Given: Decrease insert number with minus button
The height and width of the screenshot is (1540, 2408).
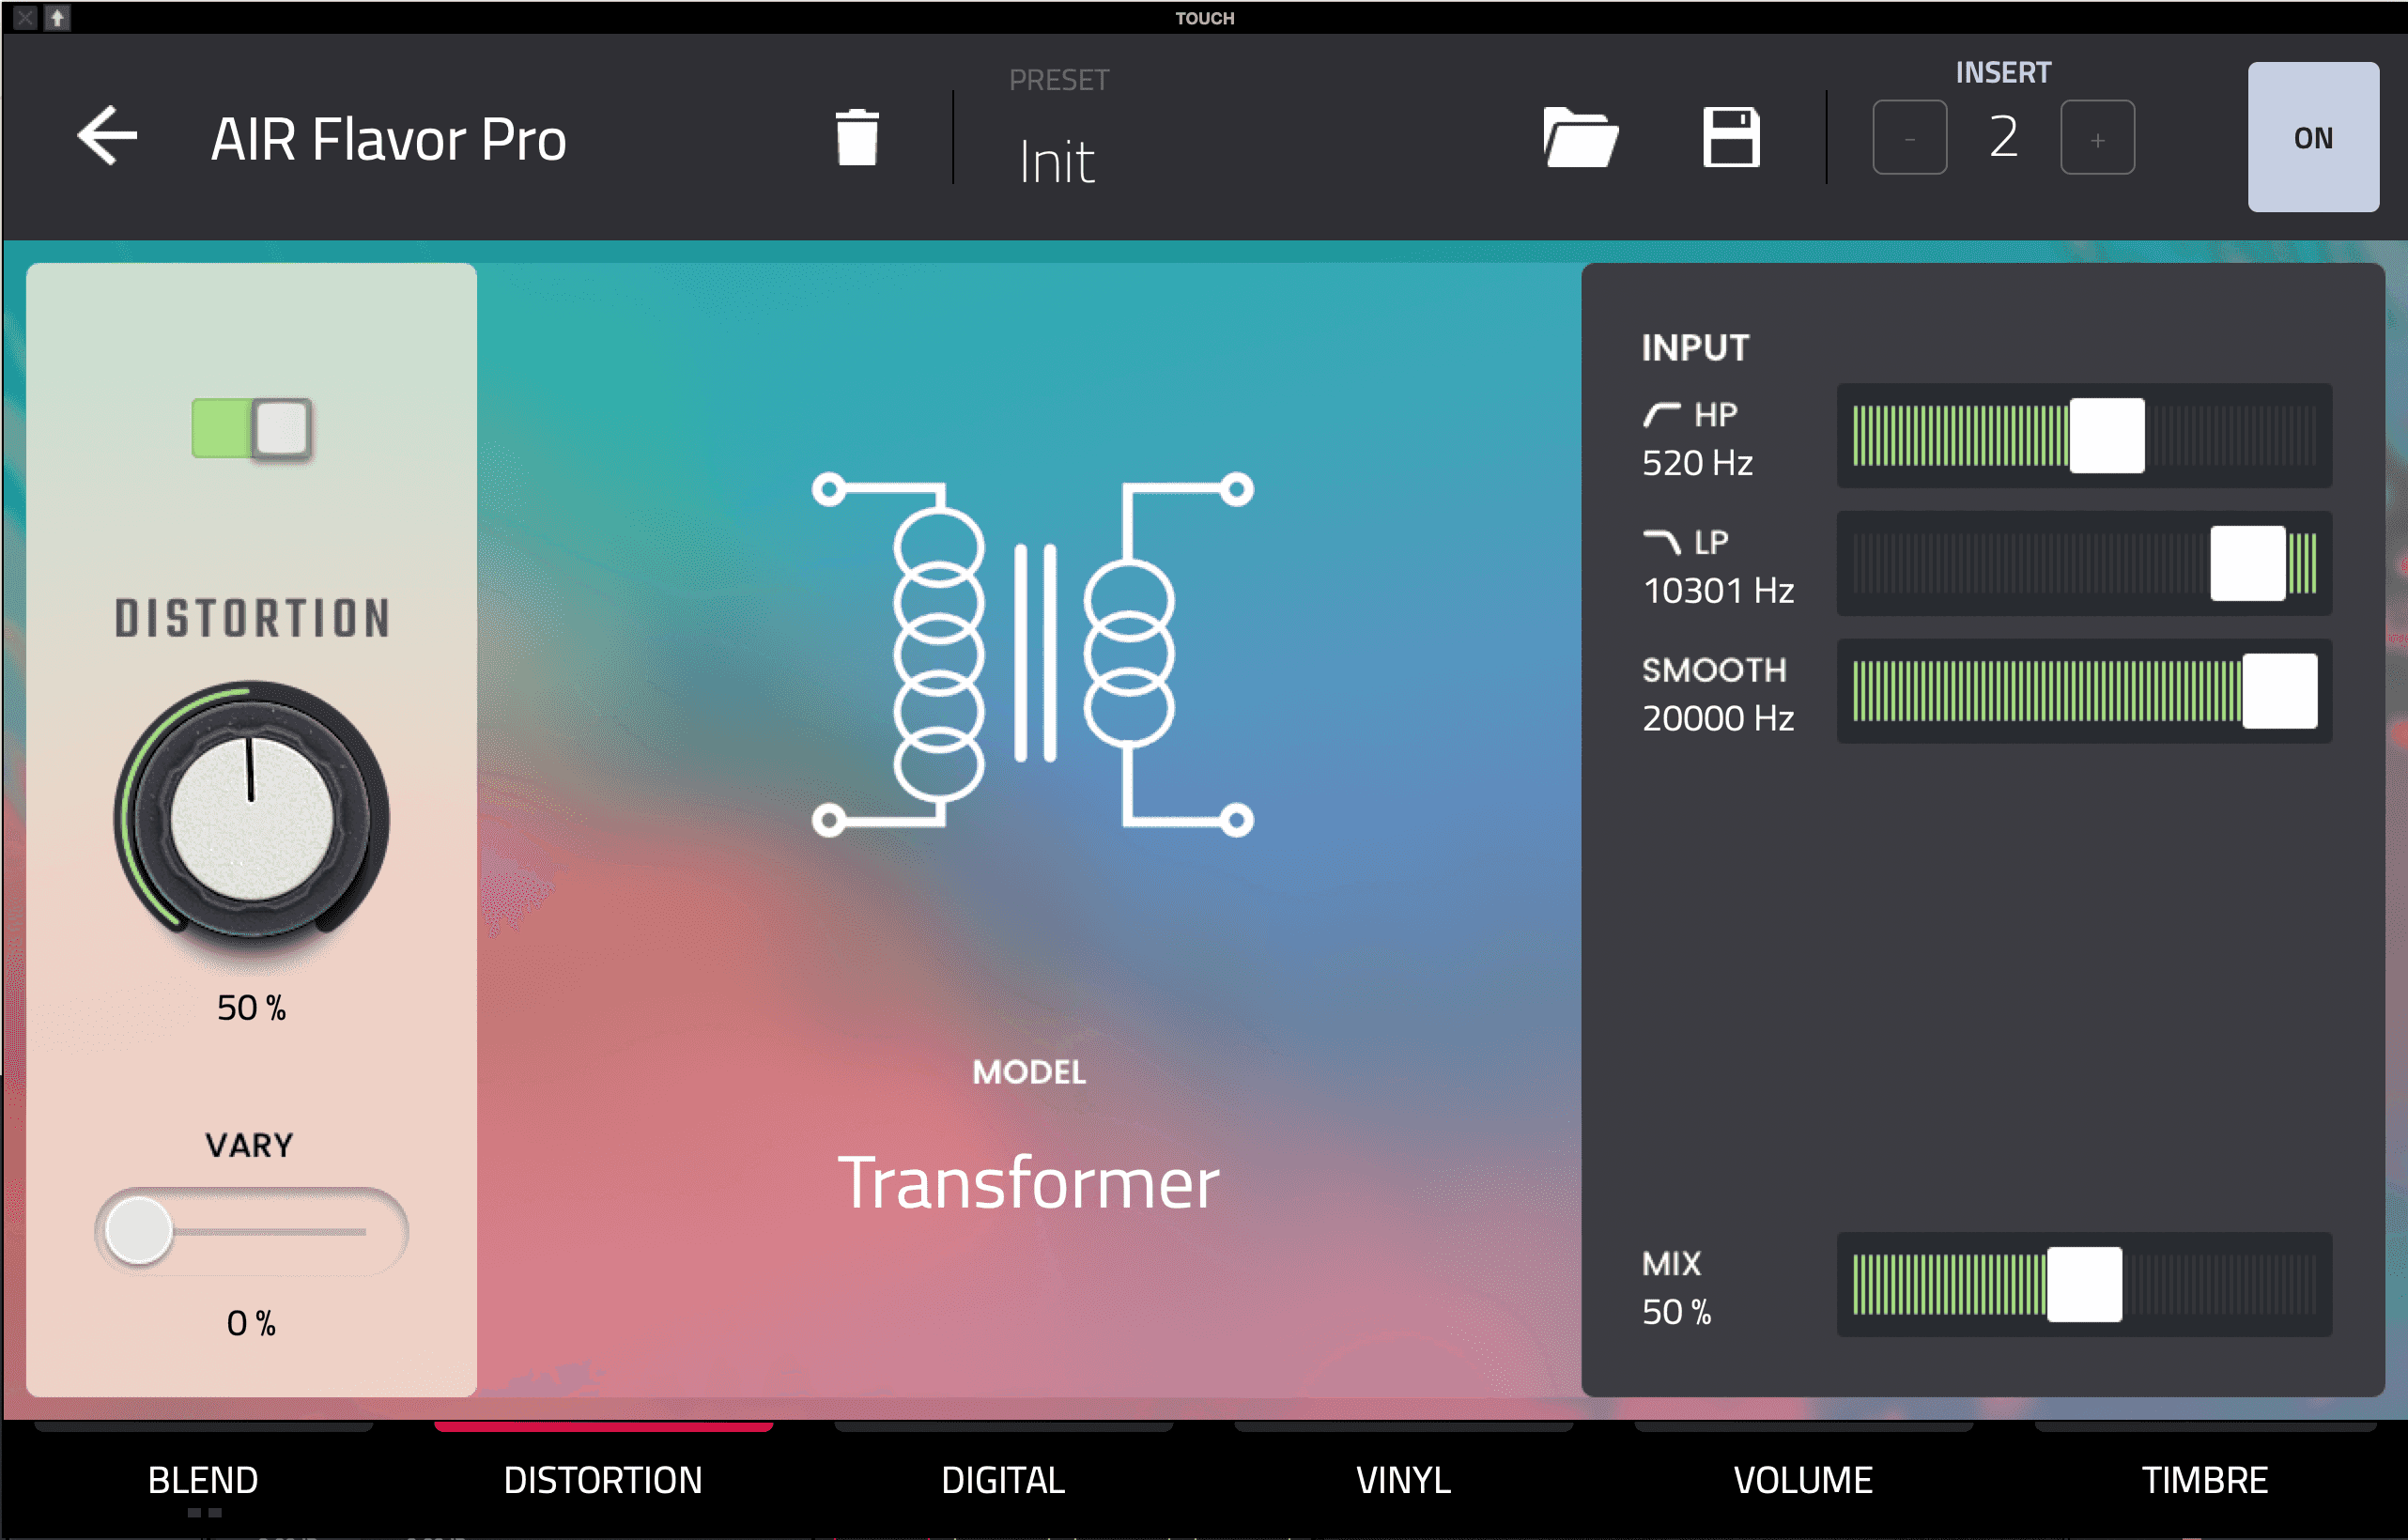Looking at the screenshot, I should coord(1909,138).
